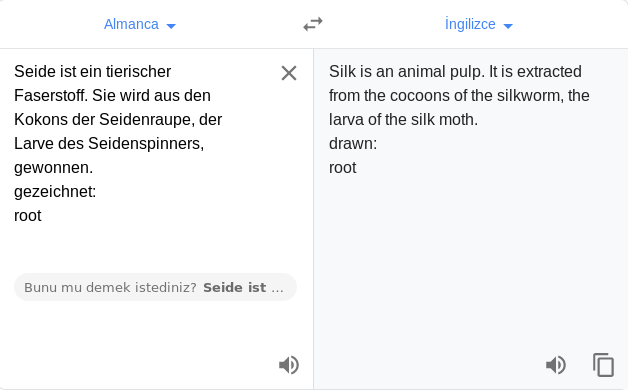Copy the English translation to clipboard
Screen dimensions: 628x390
coord(604,365)
